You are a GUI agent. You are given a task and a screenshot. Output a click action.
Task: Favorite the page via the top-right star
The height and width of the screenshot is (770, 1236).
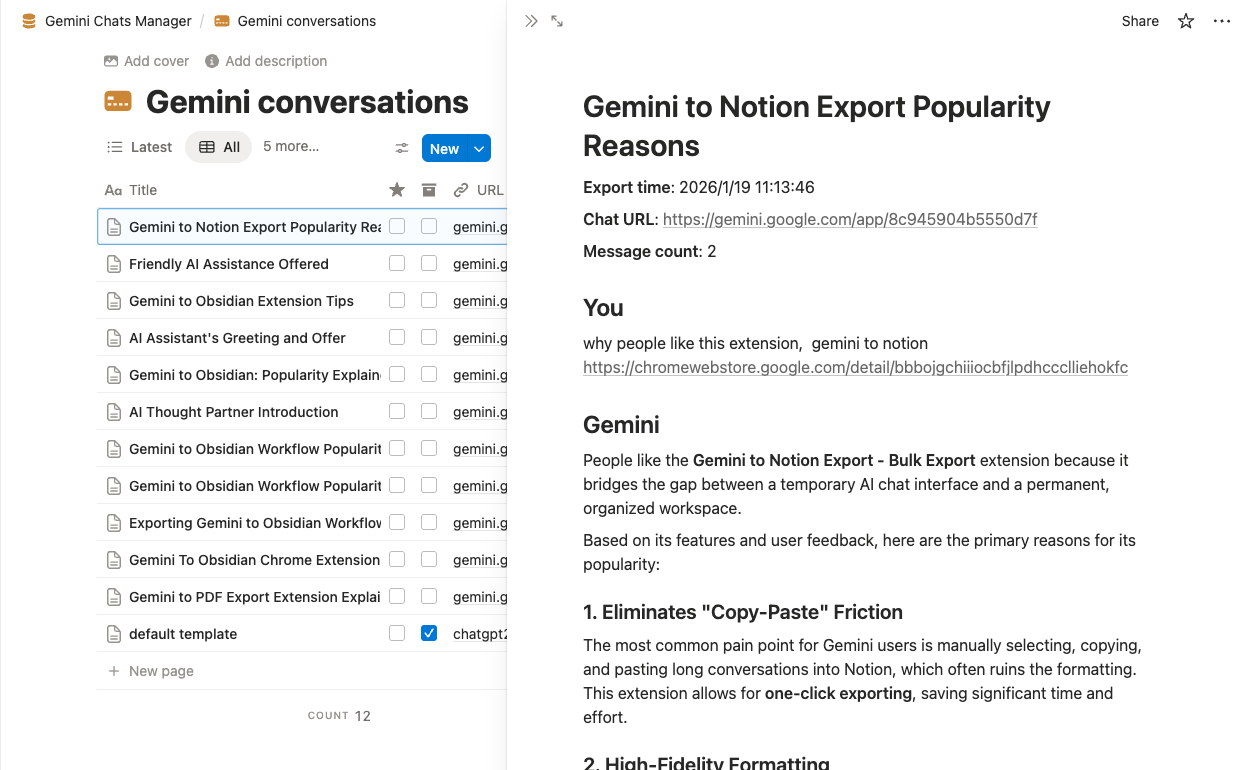pyautogui.click(x=1185, y=20)
